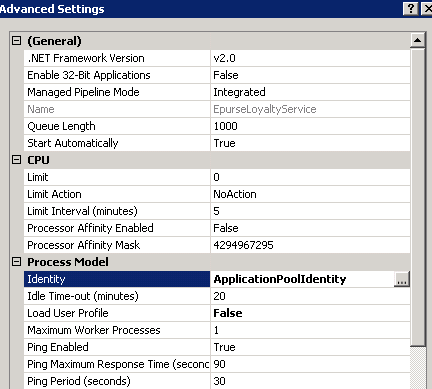The image size is (432, 389).
Task: Click the Help question mark button
Action: pos(411,8)
